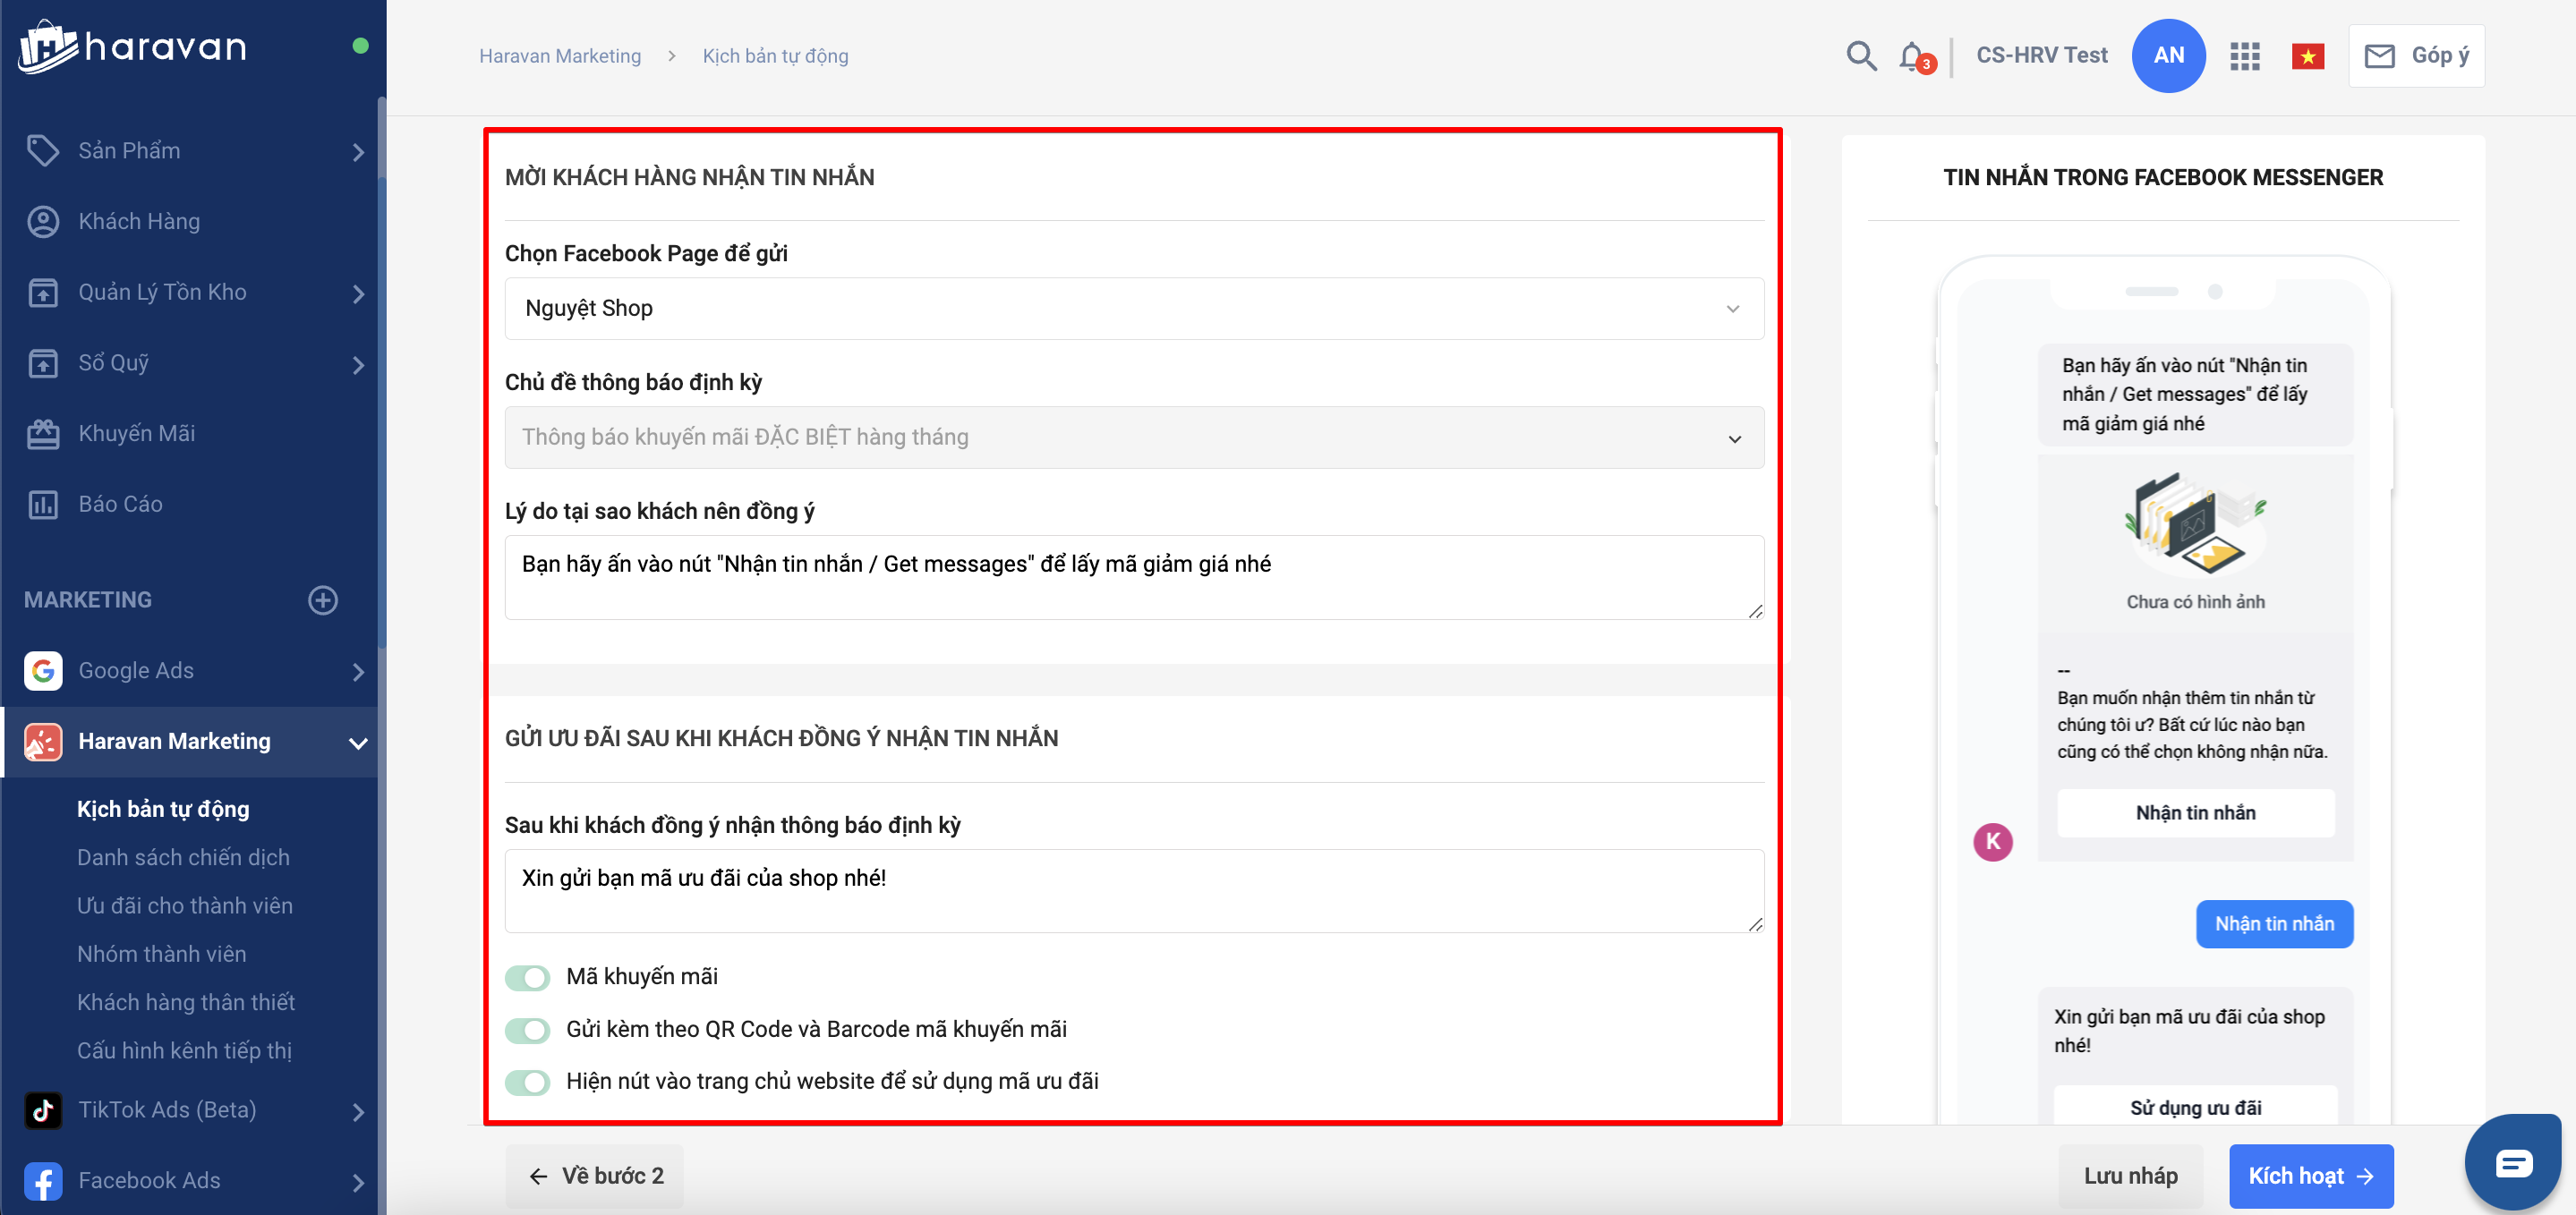The width and height of the screenshot is (2576, 1215).
Task: Click the Lưu nháp button
Action: (x=2130, y=1176)
